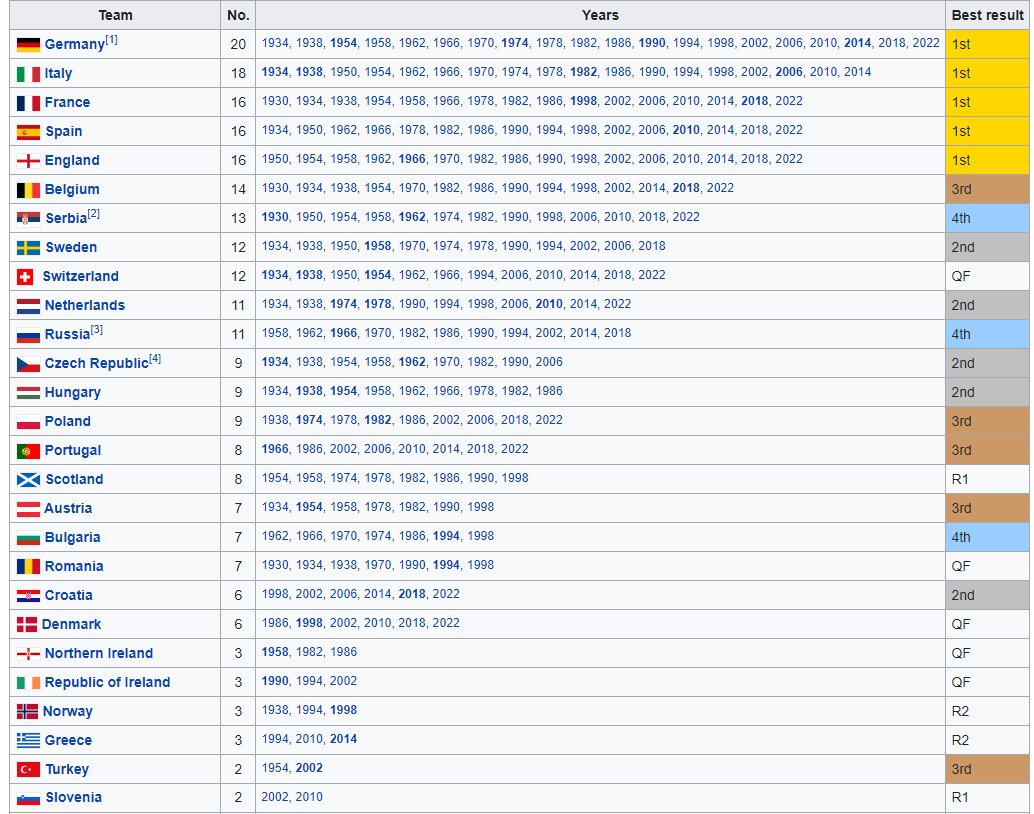Click the Sweden flag icon
This screenshot has height=814, width=1034.
point(28,248)
